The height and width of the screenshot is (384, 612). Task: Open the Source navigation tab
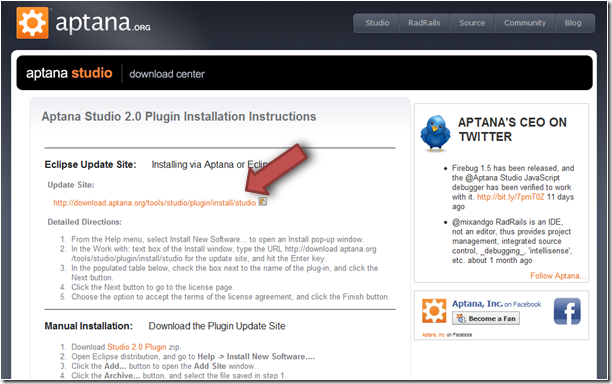472,23
